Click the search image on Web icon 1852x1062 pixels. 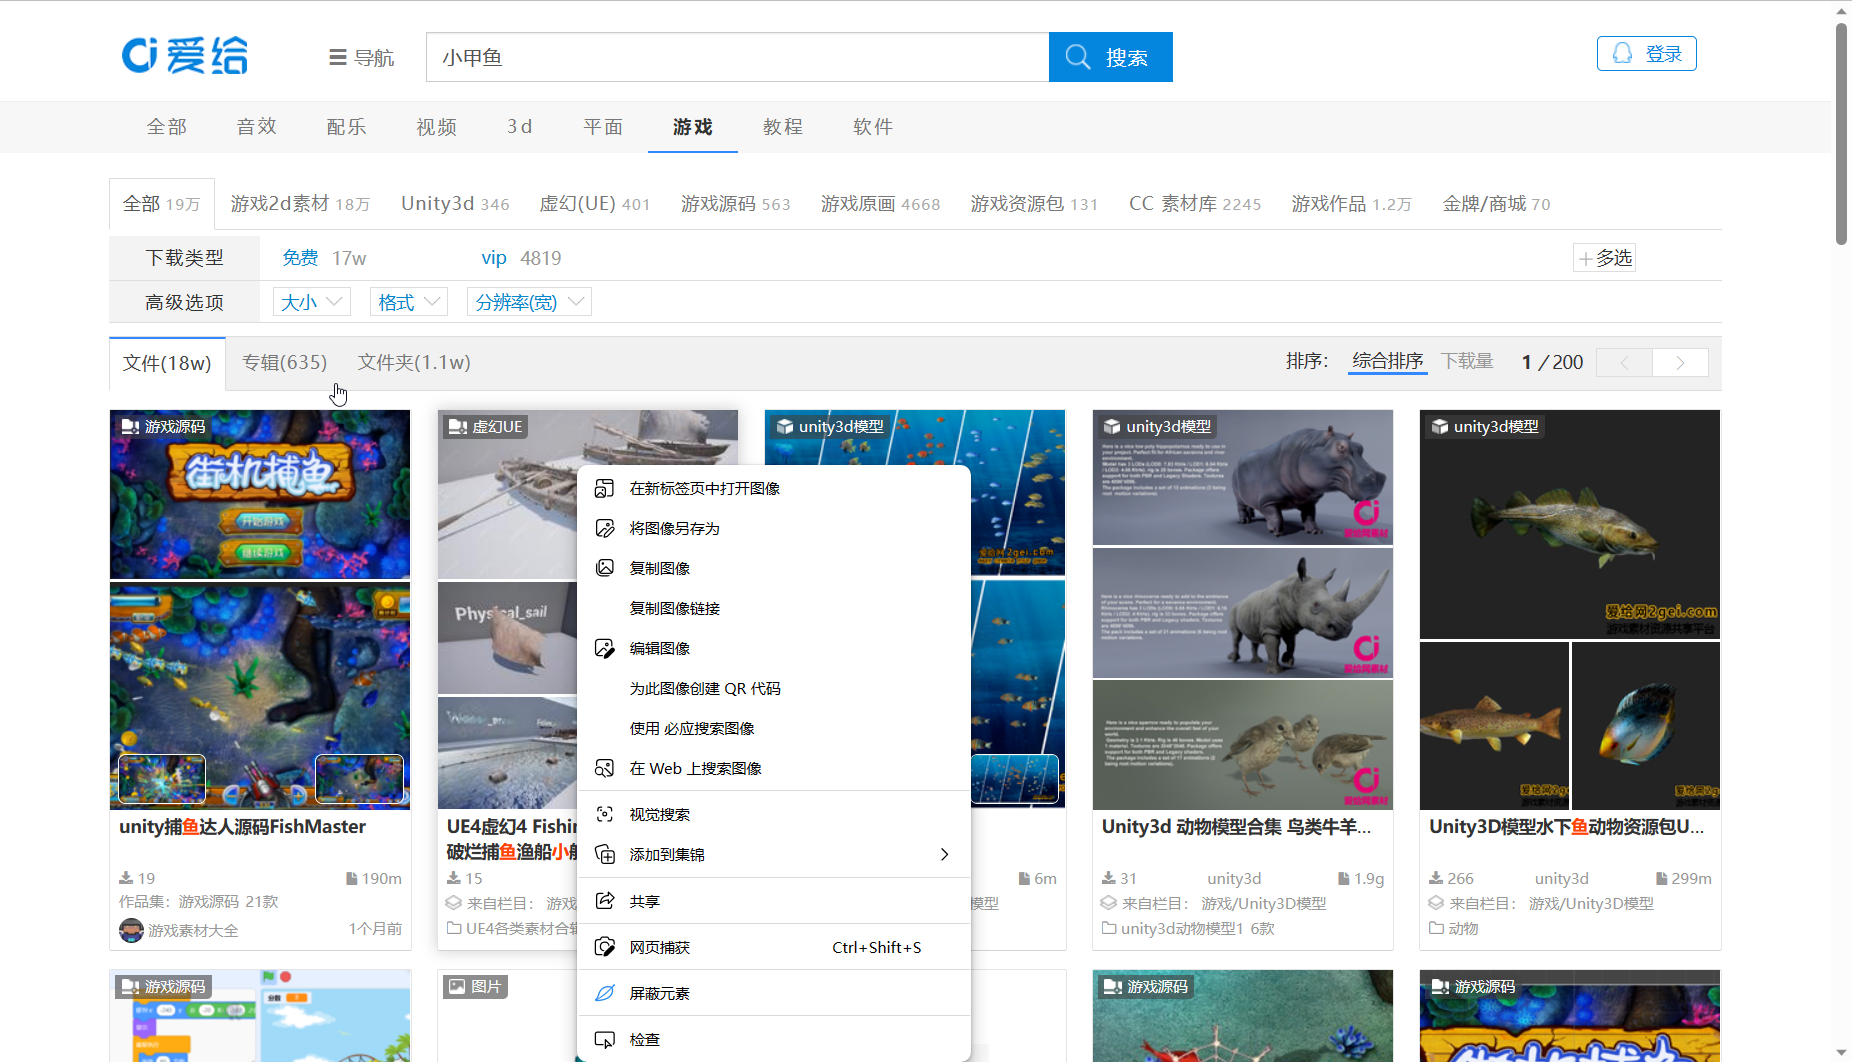604,768
